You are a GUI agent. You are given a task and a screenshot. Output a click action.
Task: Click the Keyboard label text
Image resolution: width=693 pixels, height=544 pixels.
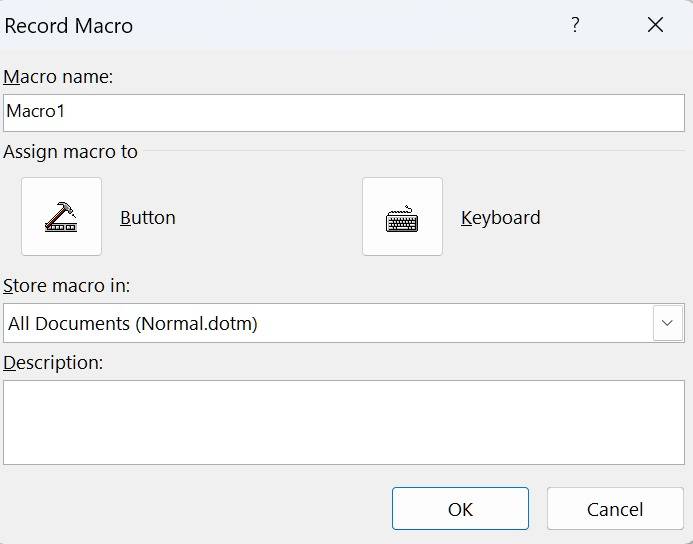[500, 217]
